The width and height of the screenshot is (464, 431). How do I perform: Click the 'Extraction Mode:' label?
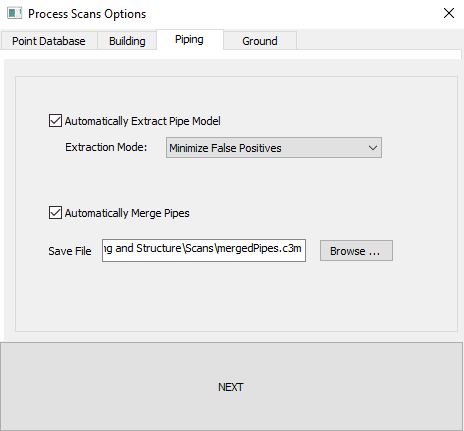(x=106, y=147)
